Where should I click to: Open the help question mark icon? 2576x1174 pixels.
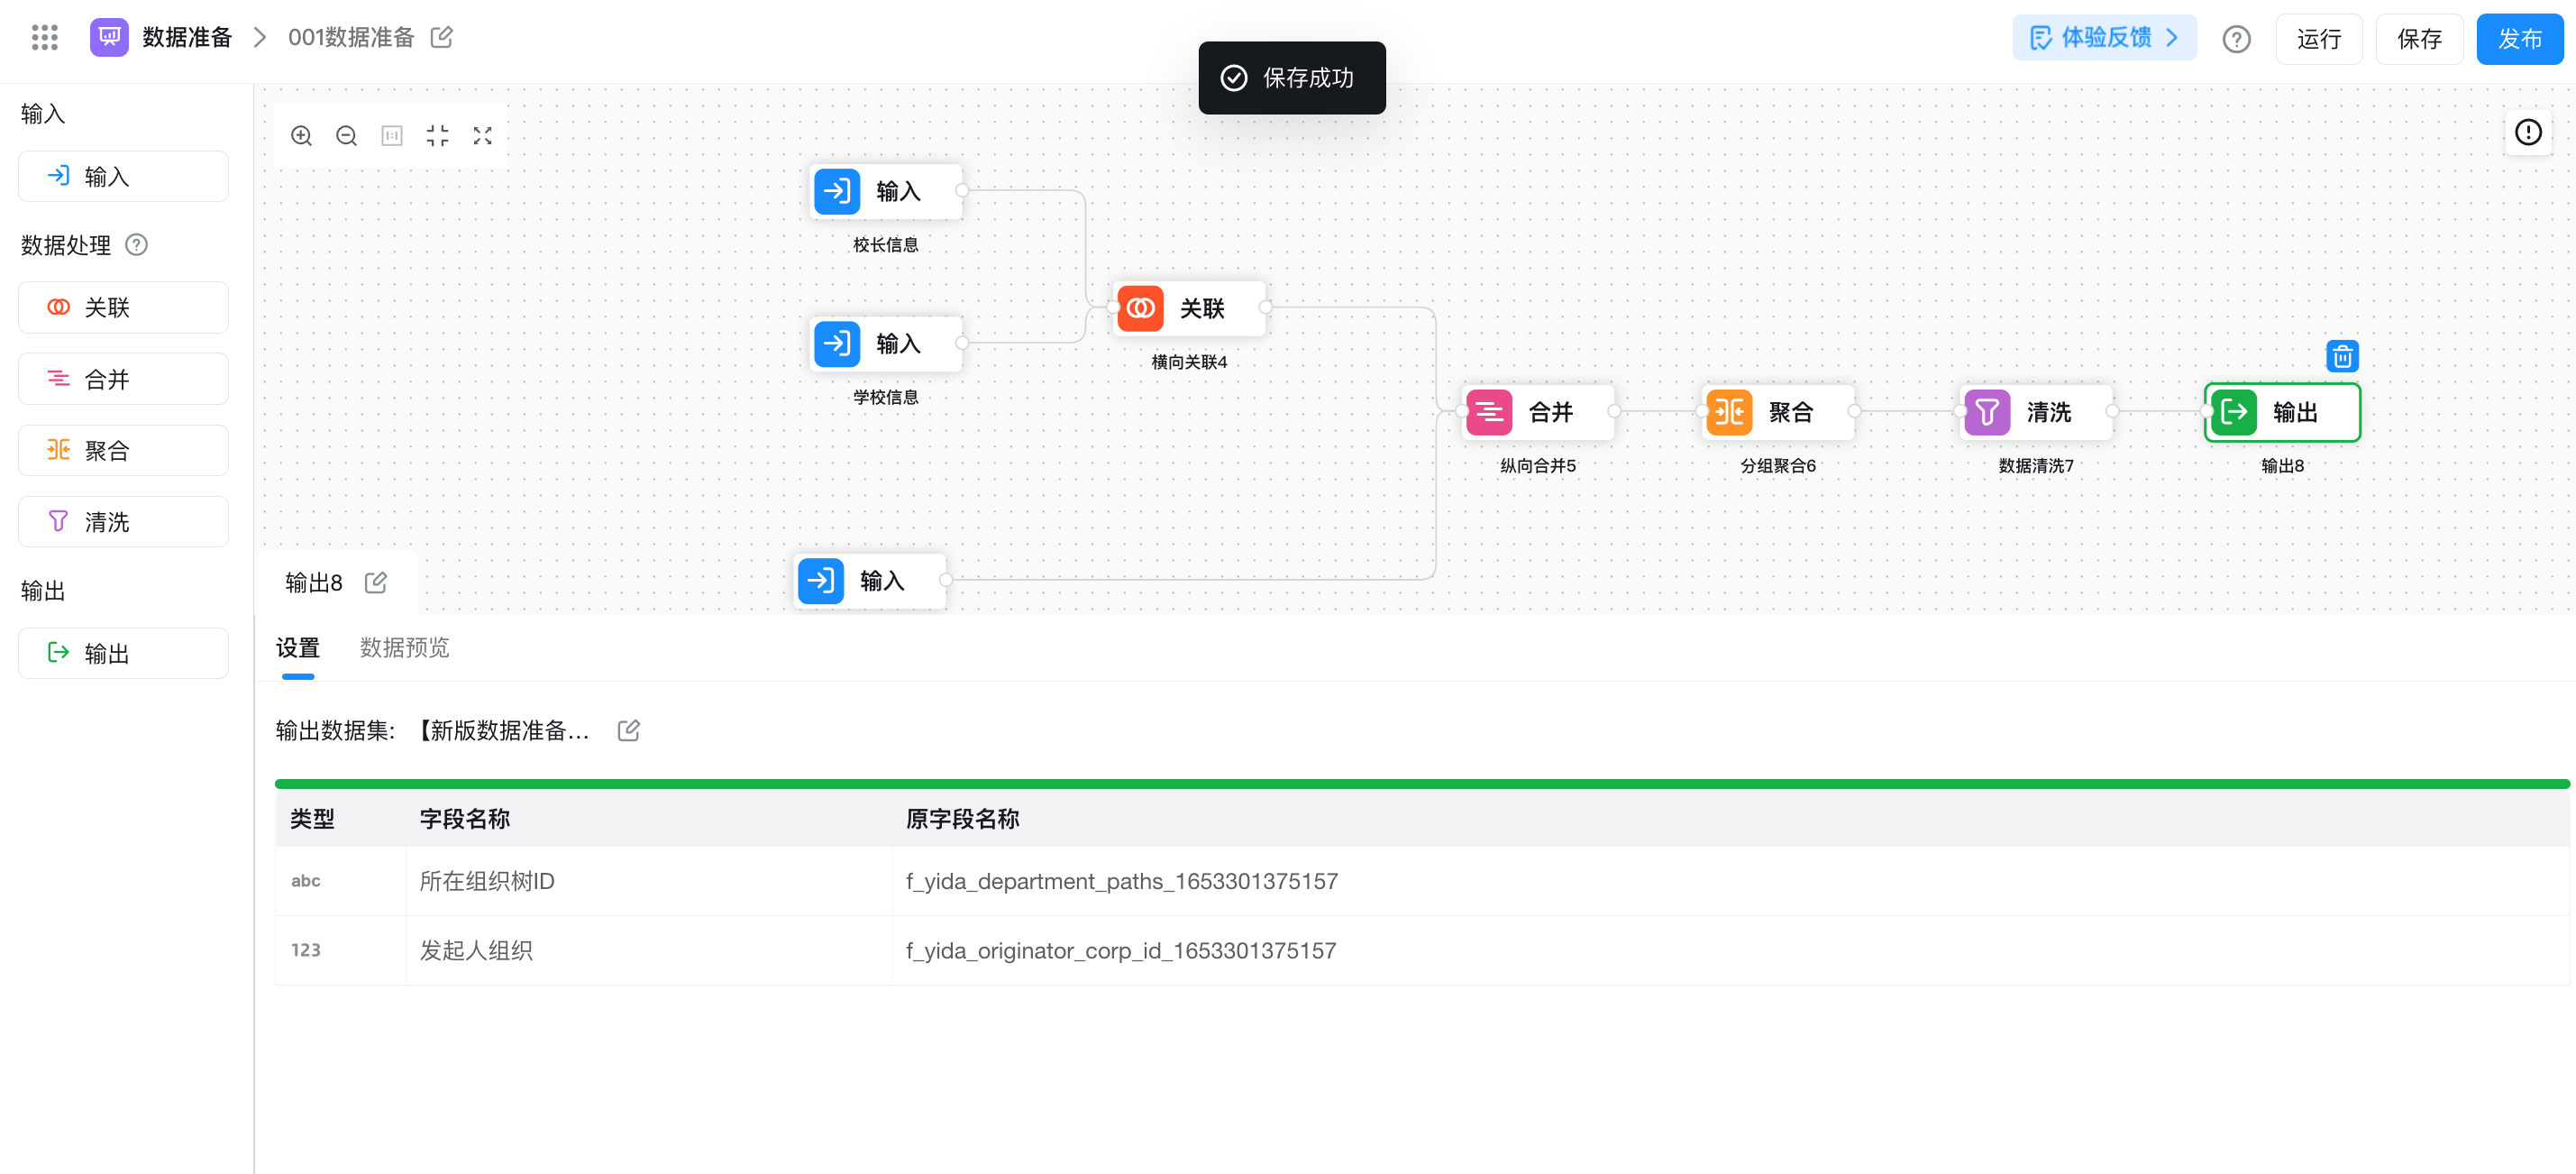(2236, 39)
